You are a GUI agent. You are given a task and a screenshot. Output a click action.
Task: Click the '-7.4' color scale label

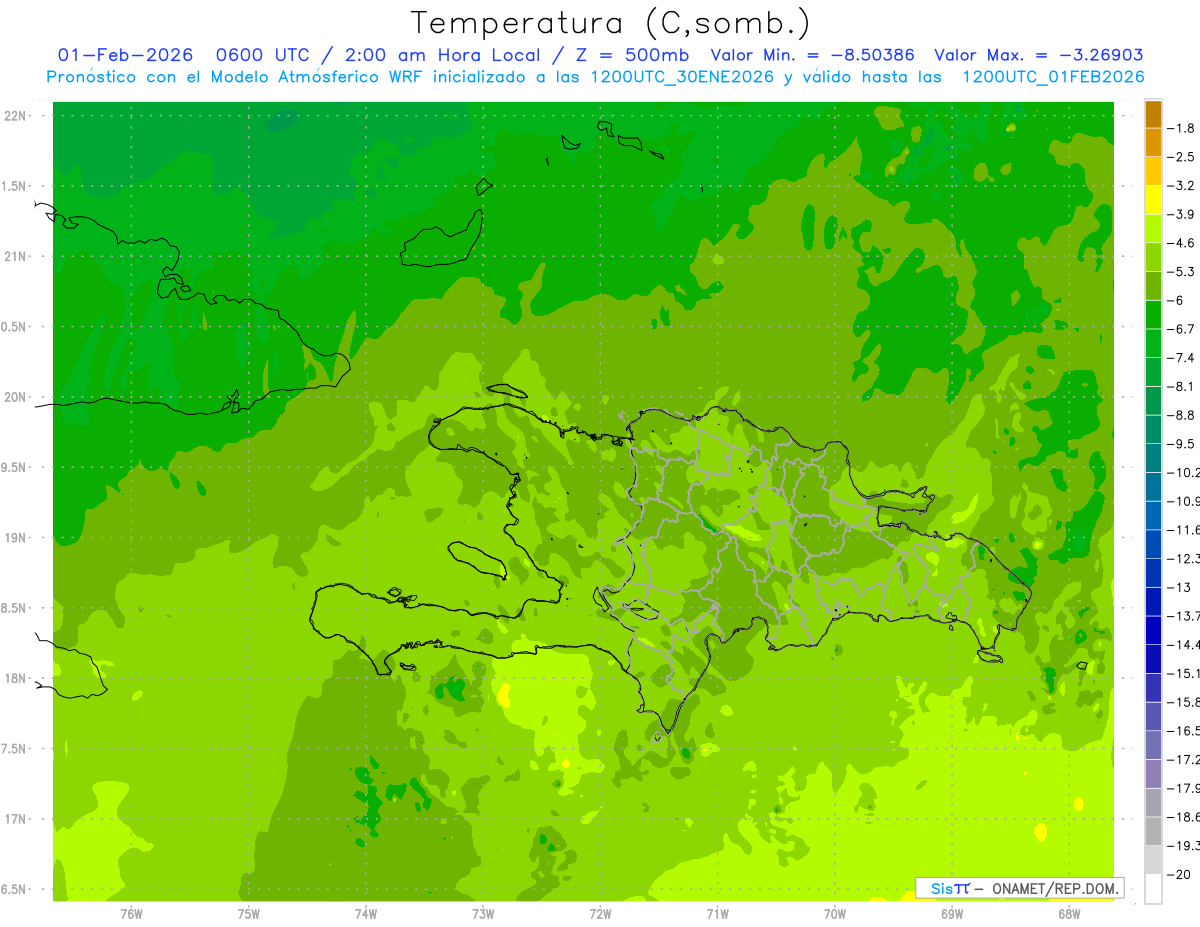click(x=1181, y=358)
